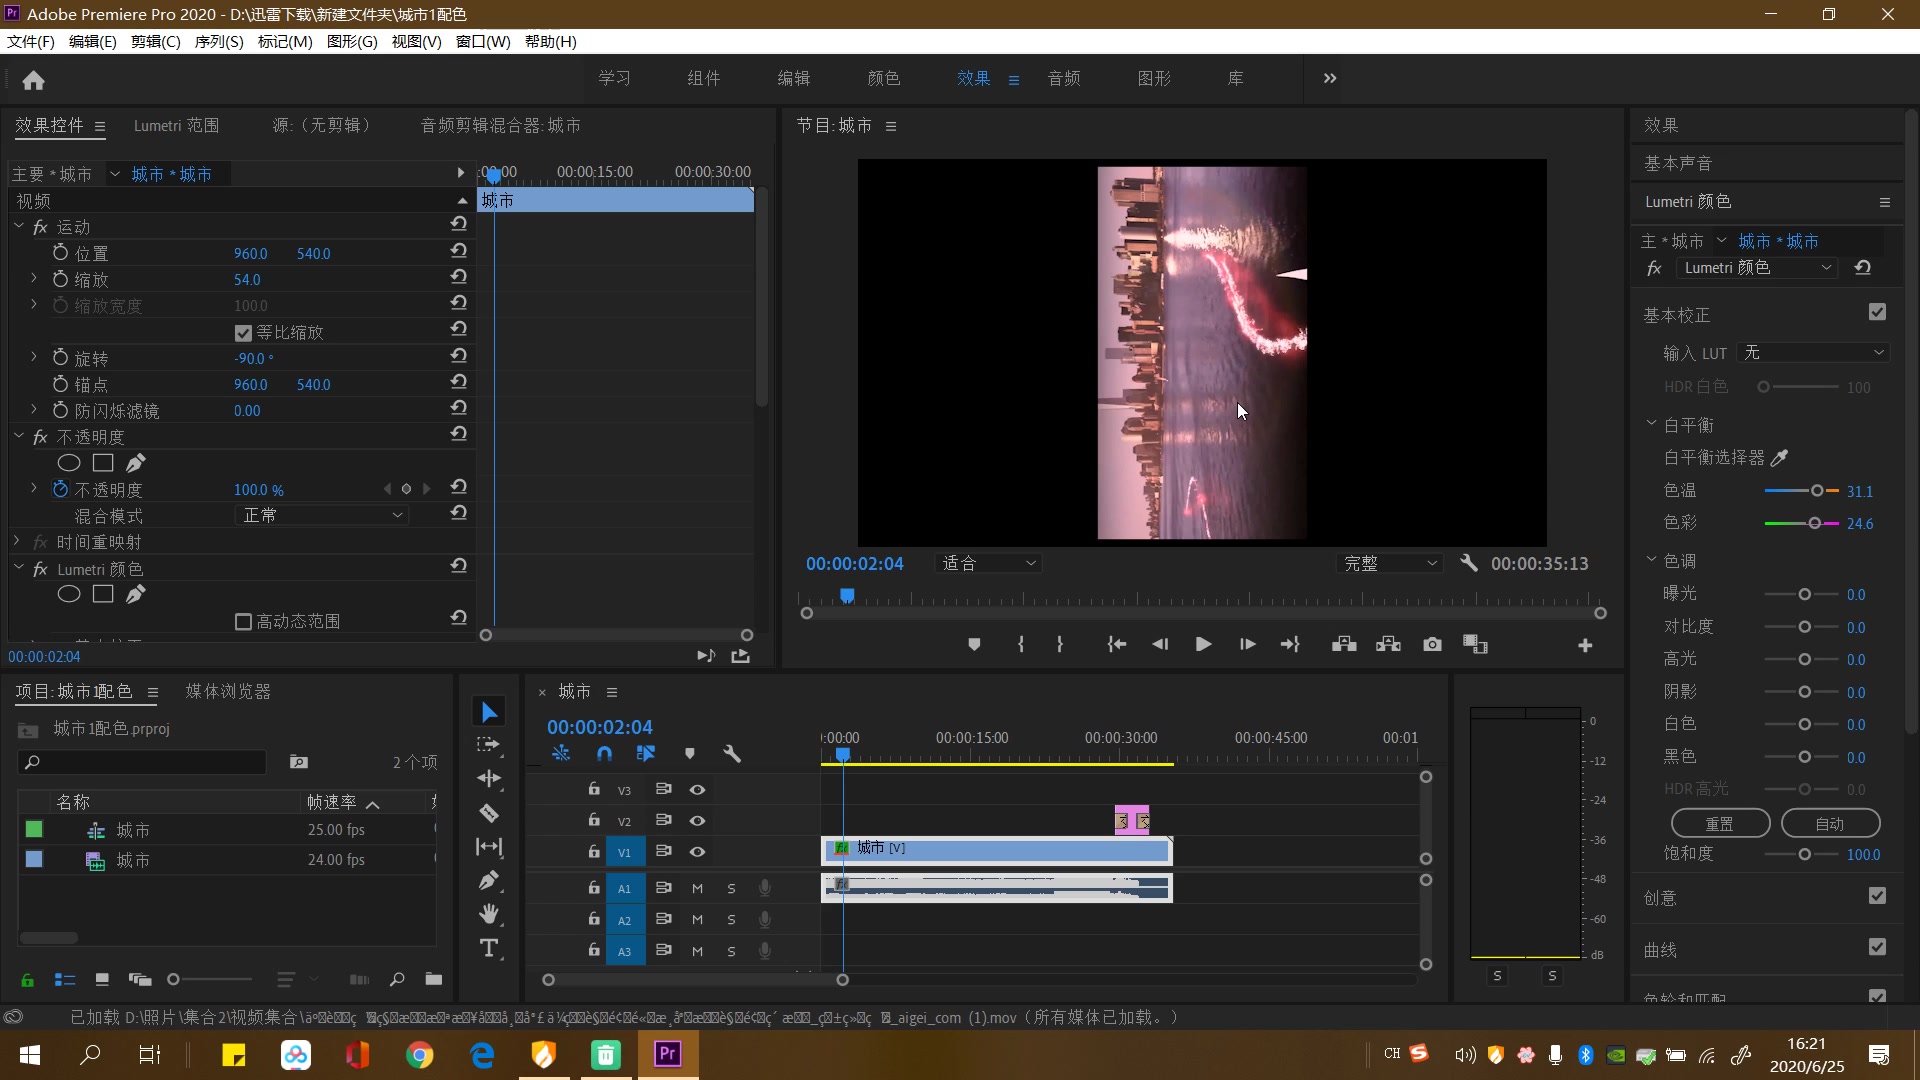Select the Hand tool

(x=489, y=914)
